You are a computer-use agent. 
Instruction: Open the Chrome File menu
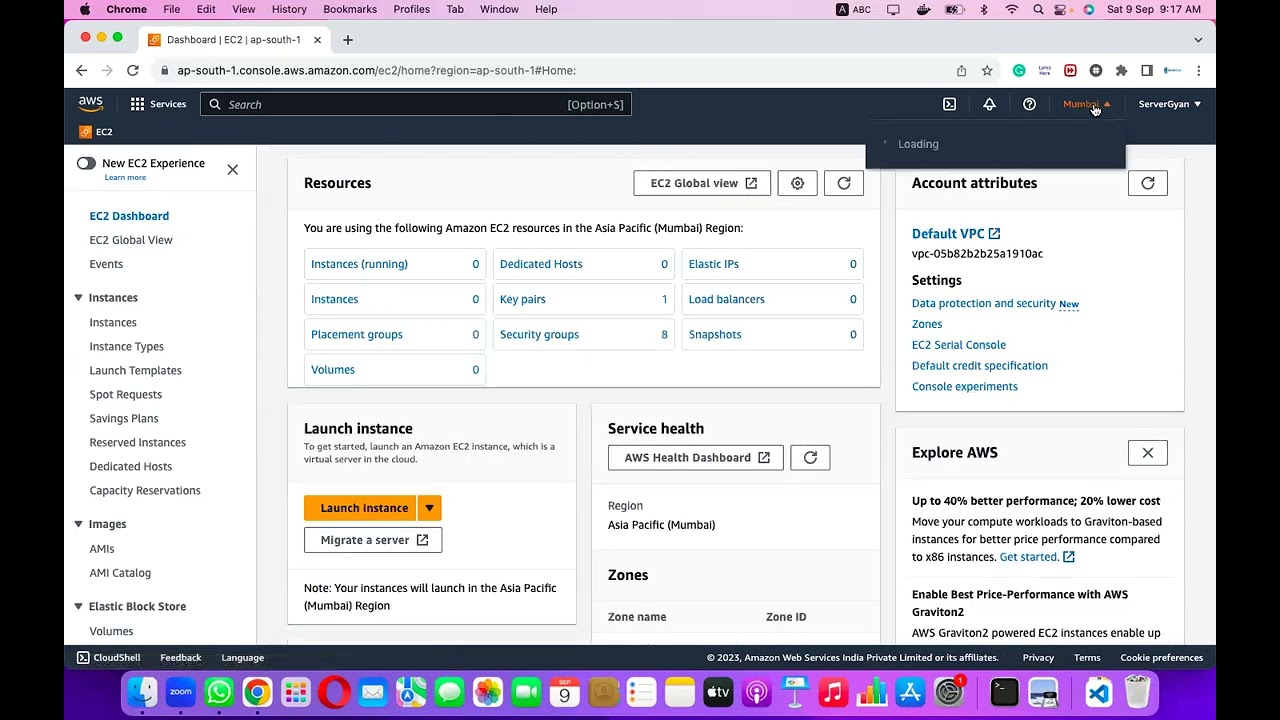pos(172,9)
